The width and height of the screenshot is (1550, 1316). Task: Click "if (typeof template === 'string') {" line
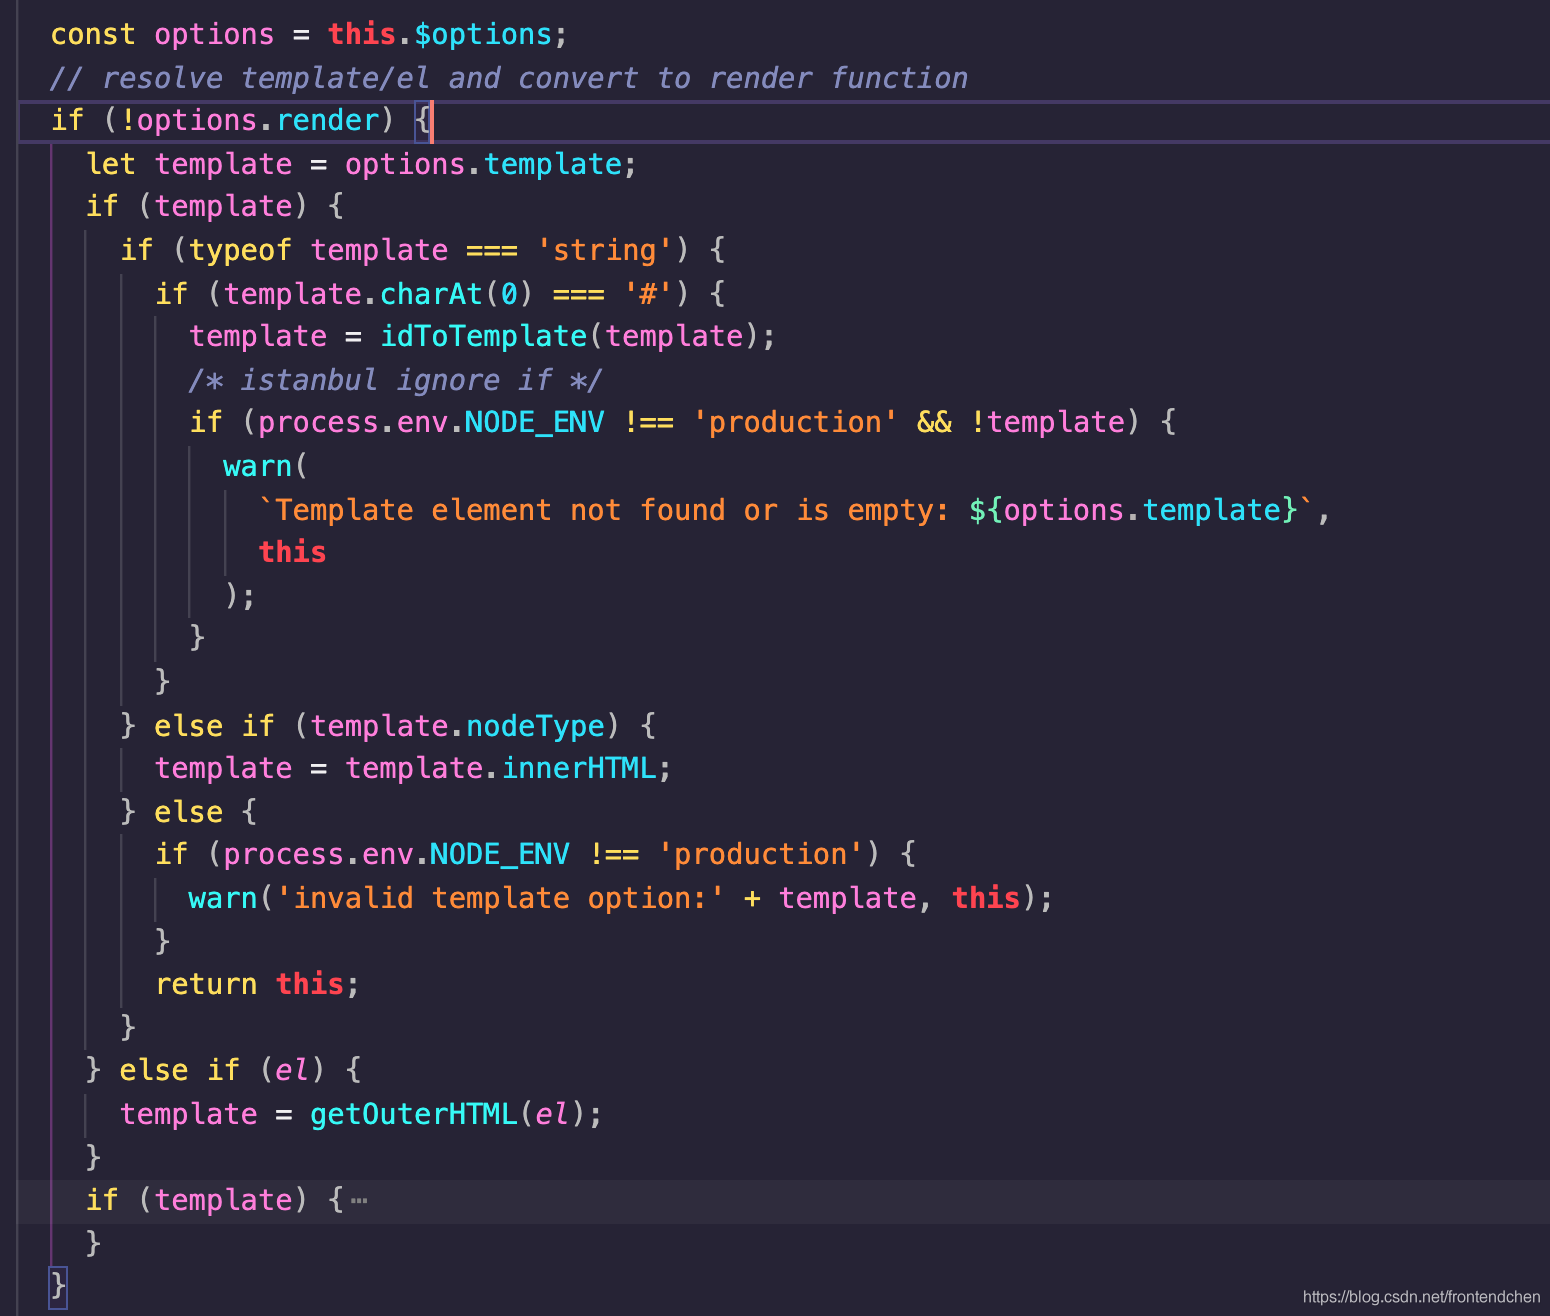423,250
